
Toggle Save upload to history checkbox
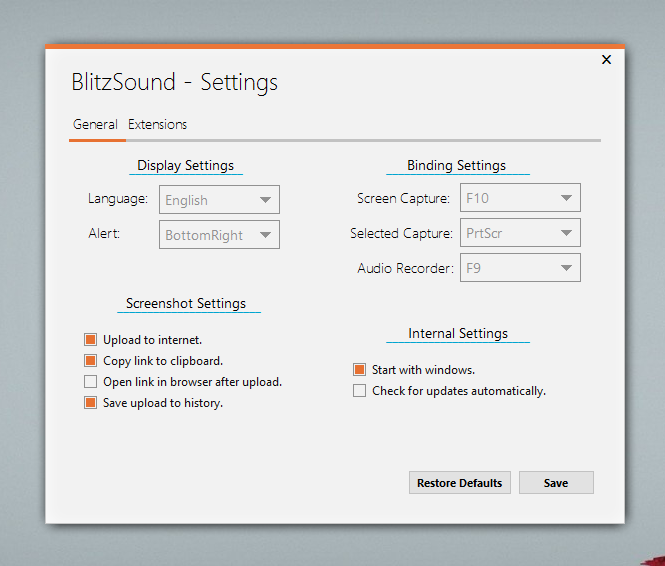[90, 403]
